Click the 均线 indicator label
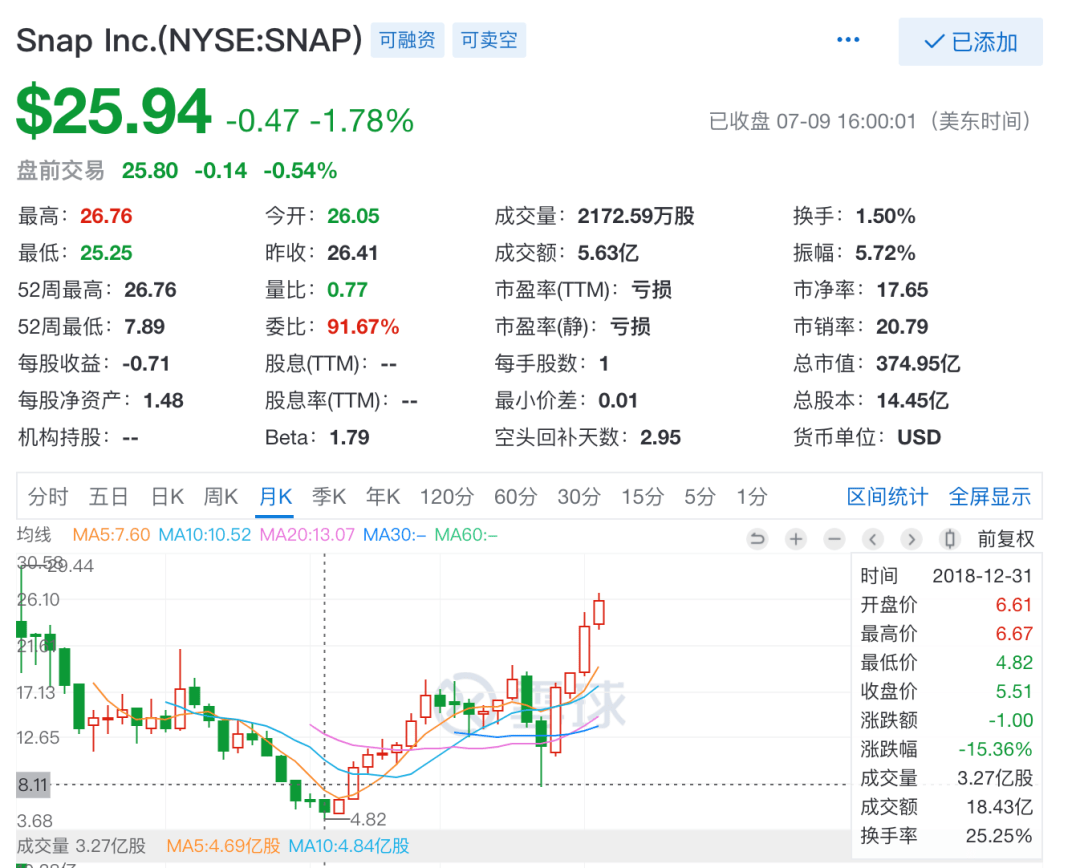 [x=34, y=535]
